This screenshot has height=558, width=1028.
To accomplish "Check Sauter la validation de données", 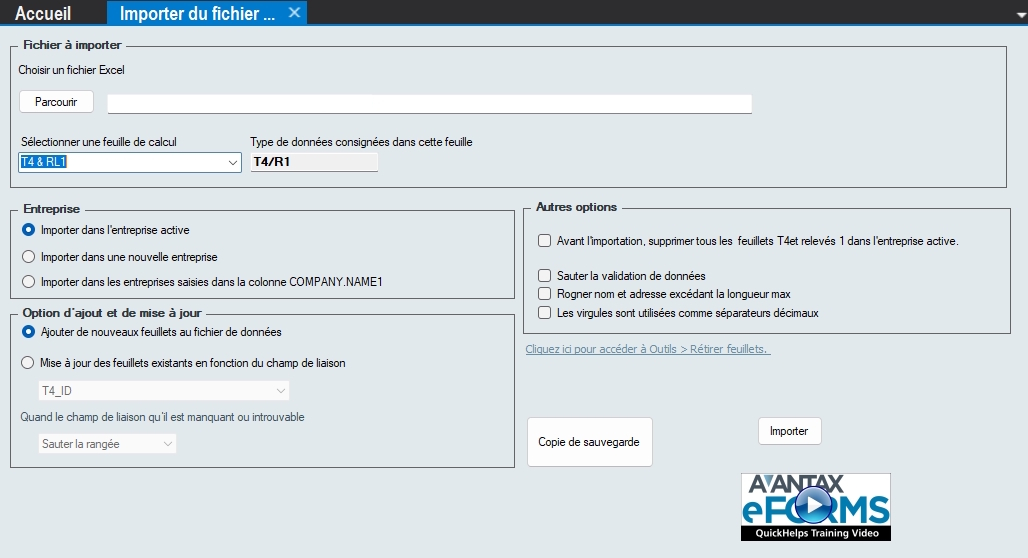I will tap(544, 276).
